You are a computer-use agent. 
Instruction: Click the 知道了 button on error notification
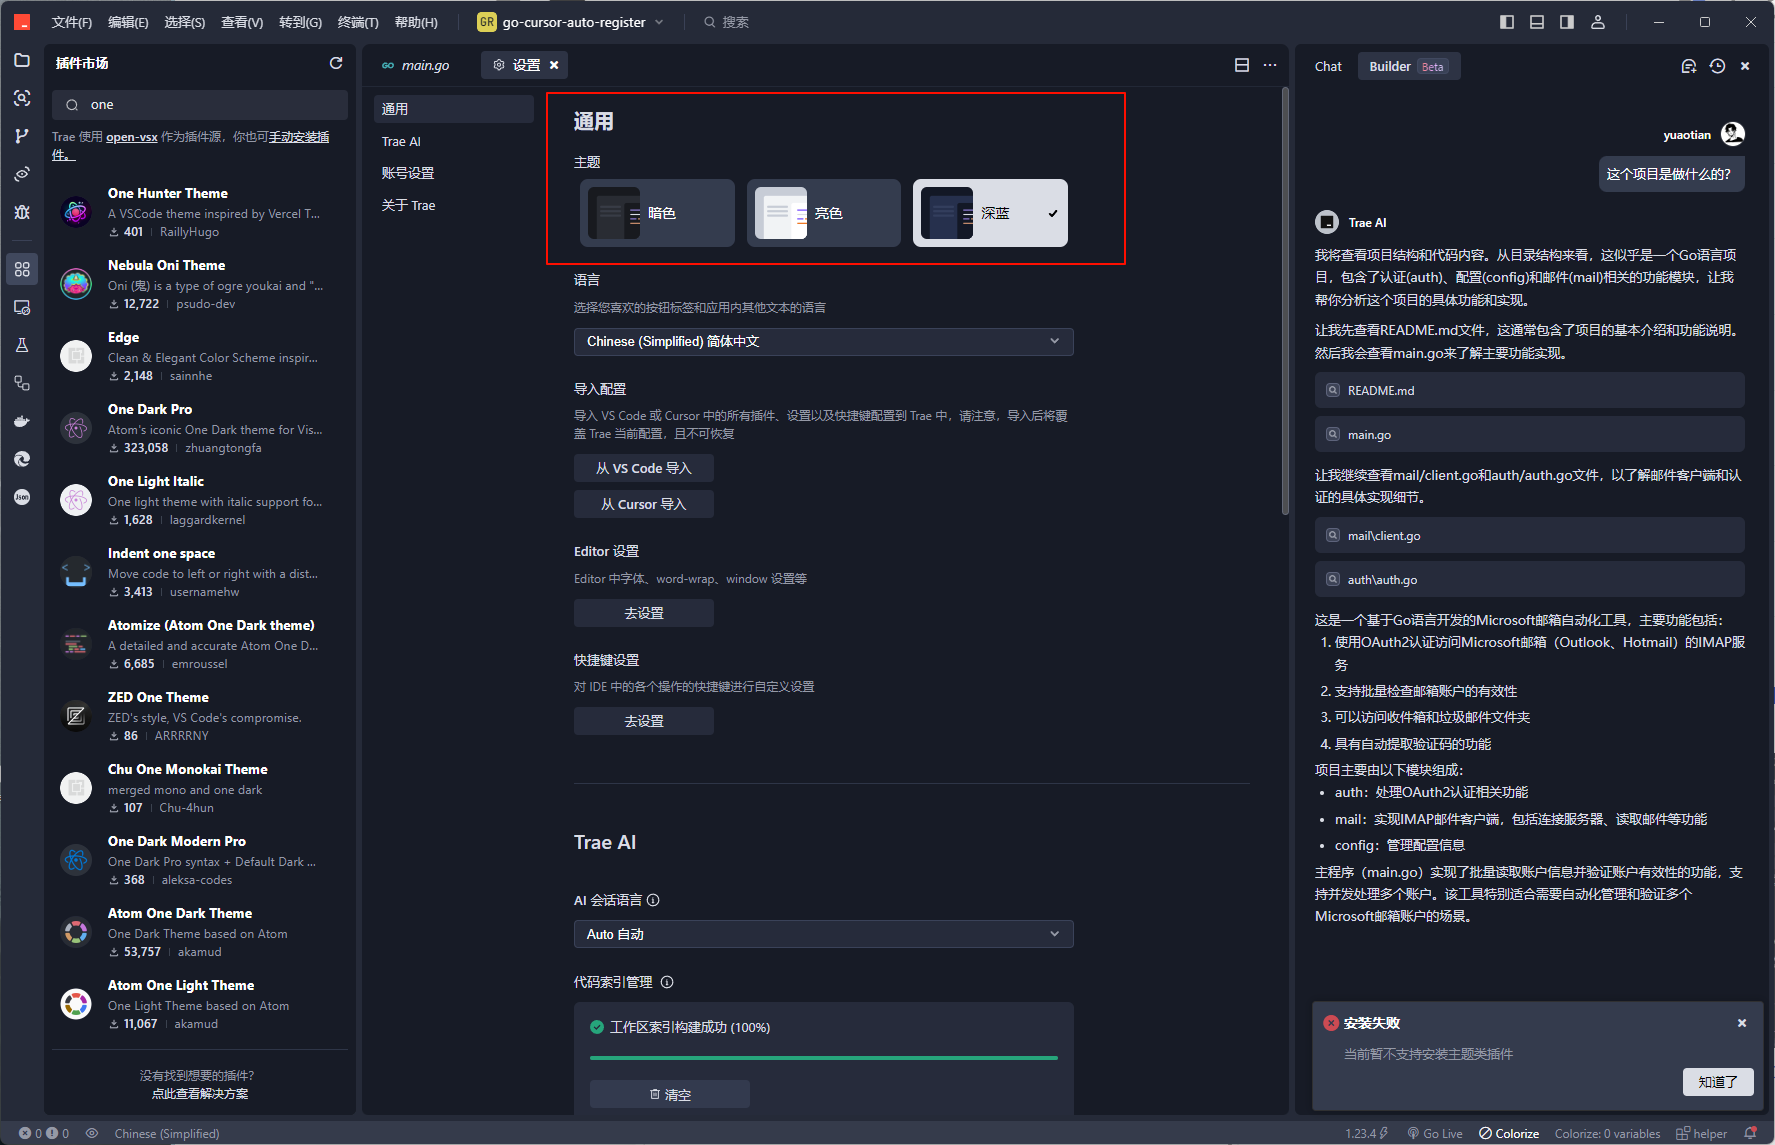click(1718, 1082)
